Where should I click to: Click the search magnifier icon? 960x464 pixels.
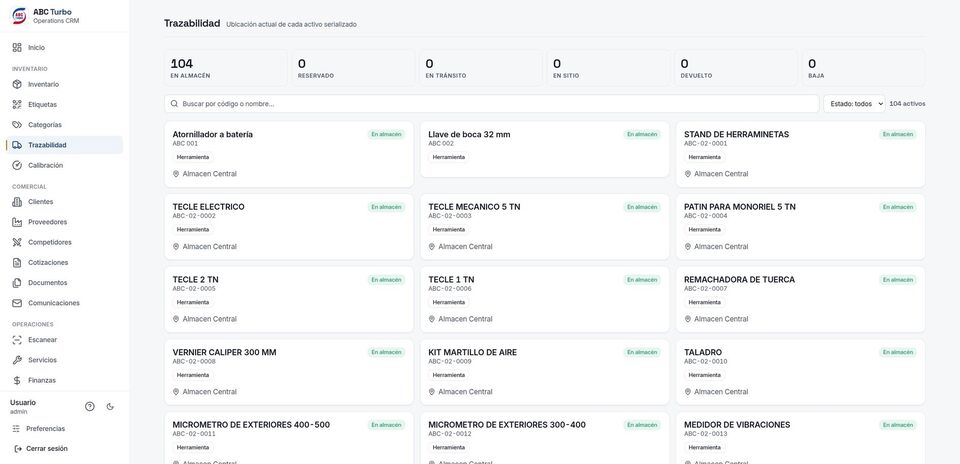174,104
